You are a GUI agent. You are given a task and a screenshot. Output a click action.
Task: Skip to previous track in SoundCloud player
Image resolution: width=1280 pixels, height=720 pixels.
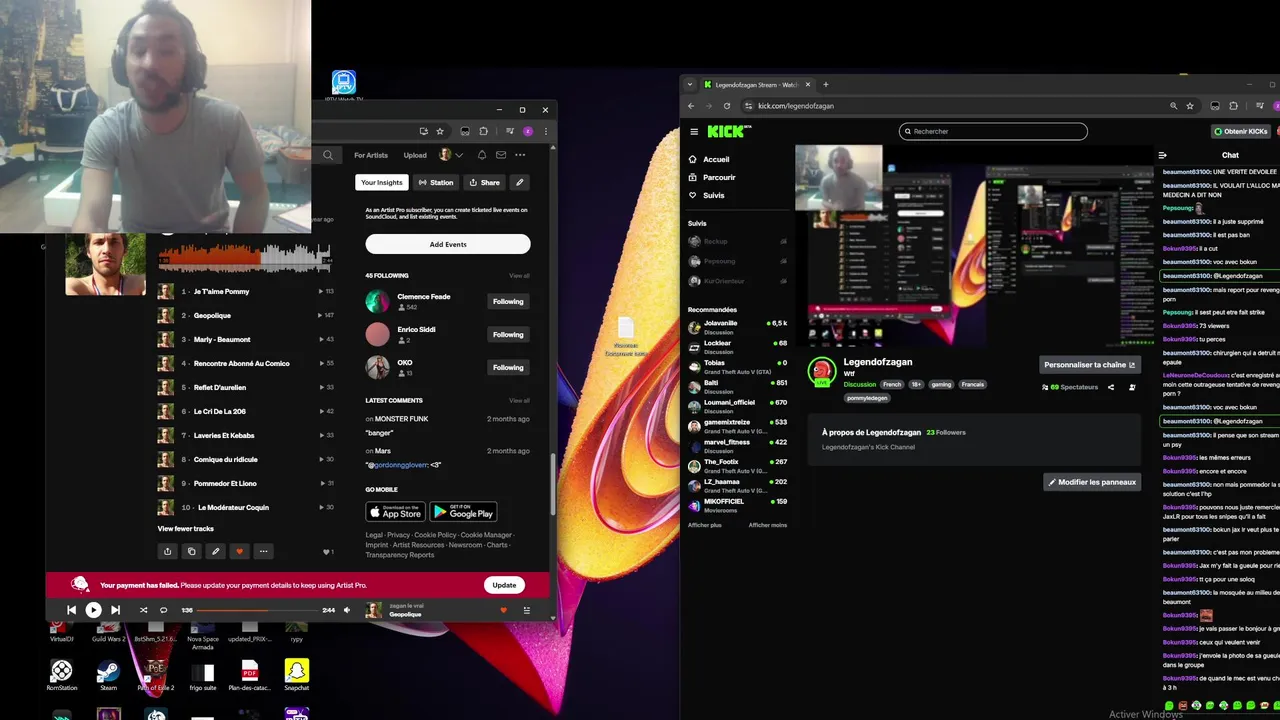coord(71,610)
